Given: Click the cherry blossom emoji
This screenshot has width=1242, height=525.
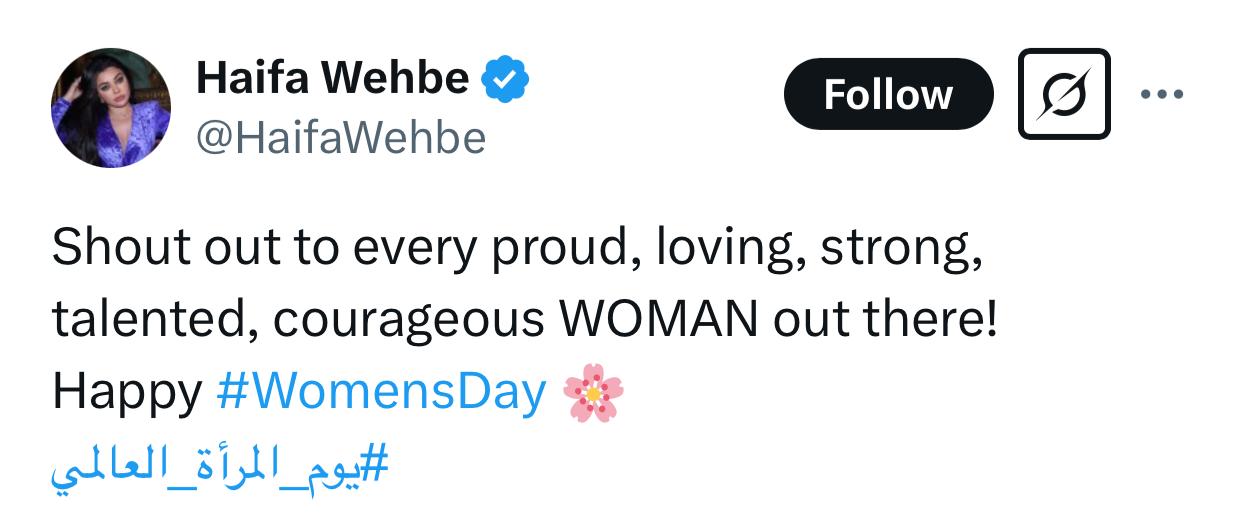Looking at the screenshot, I should point(593,394).
